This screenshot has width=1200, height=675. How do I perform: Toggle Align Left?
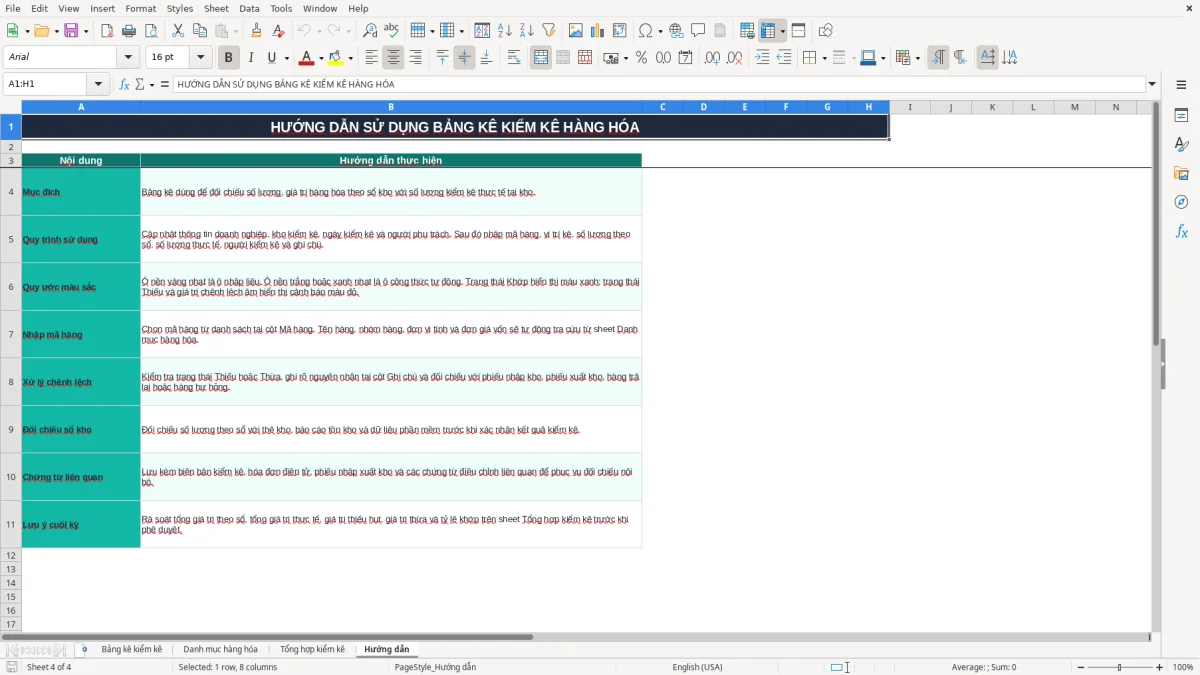372,58
